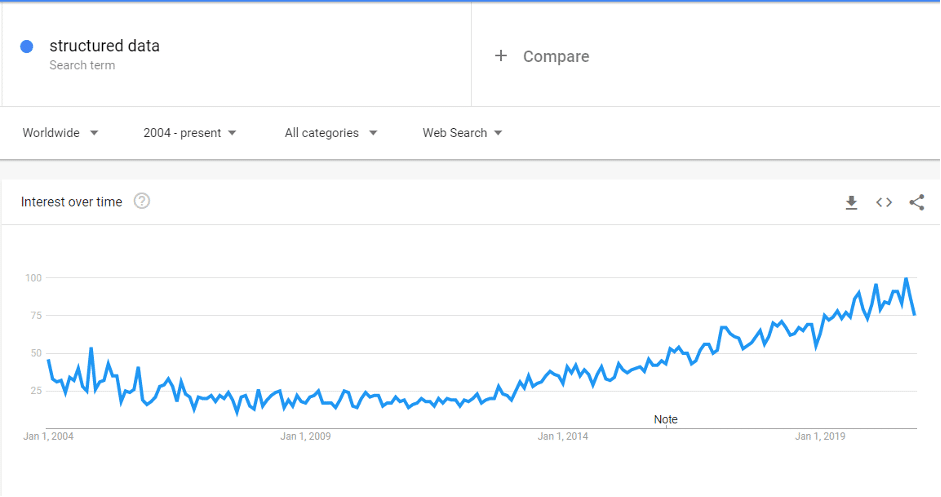Select the Jan 1, 2014 axis label
The image size is (941, 497).
coord(563,437)
